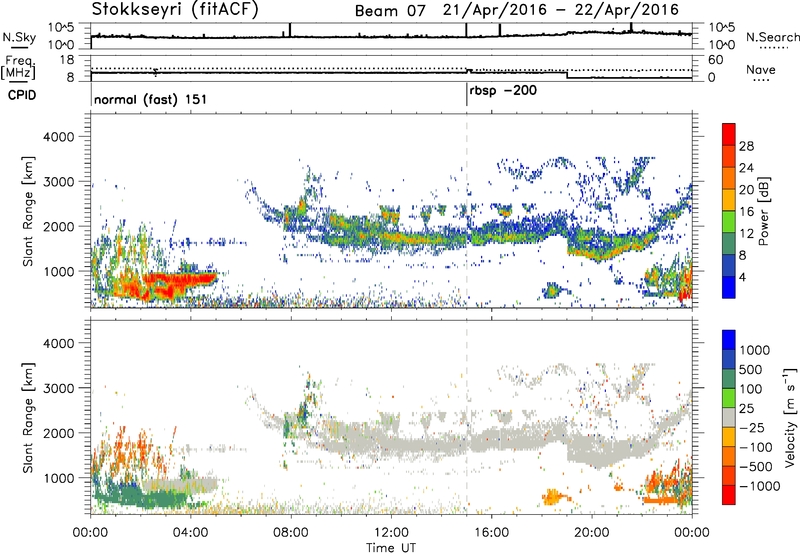800x554 pixels.
Task: Click the '08:00' time axis tick label
Action: (x=291, y=533)
